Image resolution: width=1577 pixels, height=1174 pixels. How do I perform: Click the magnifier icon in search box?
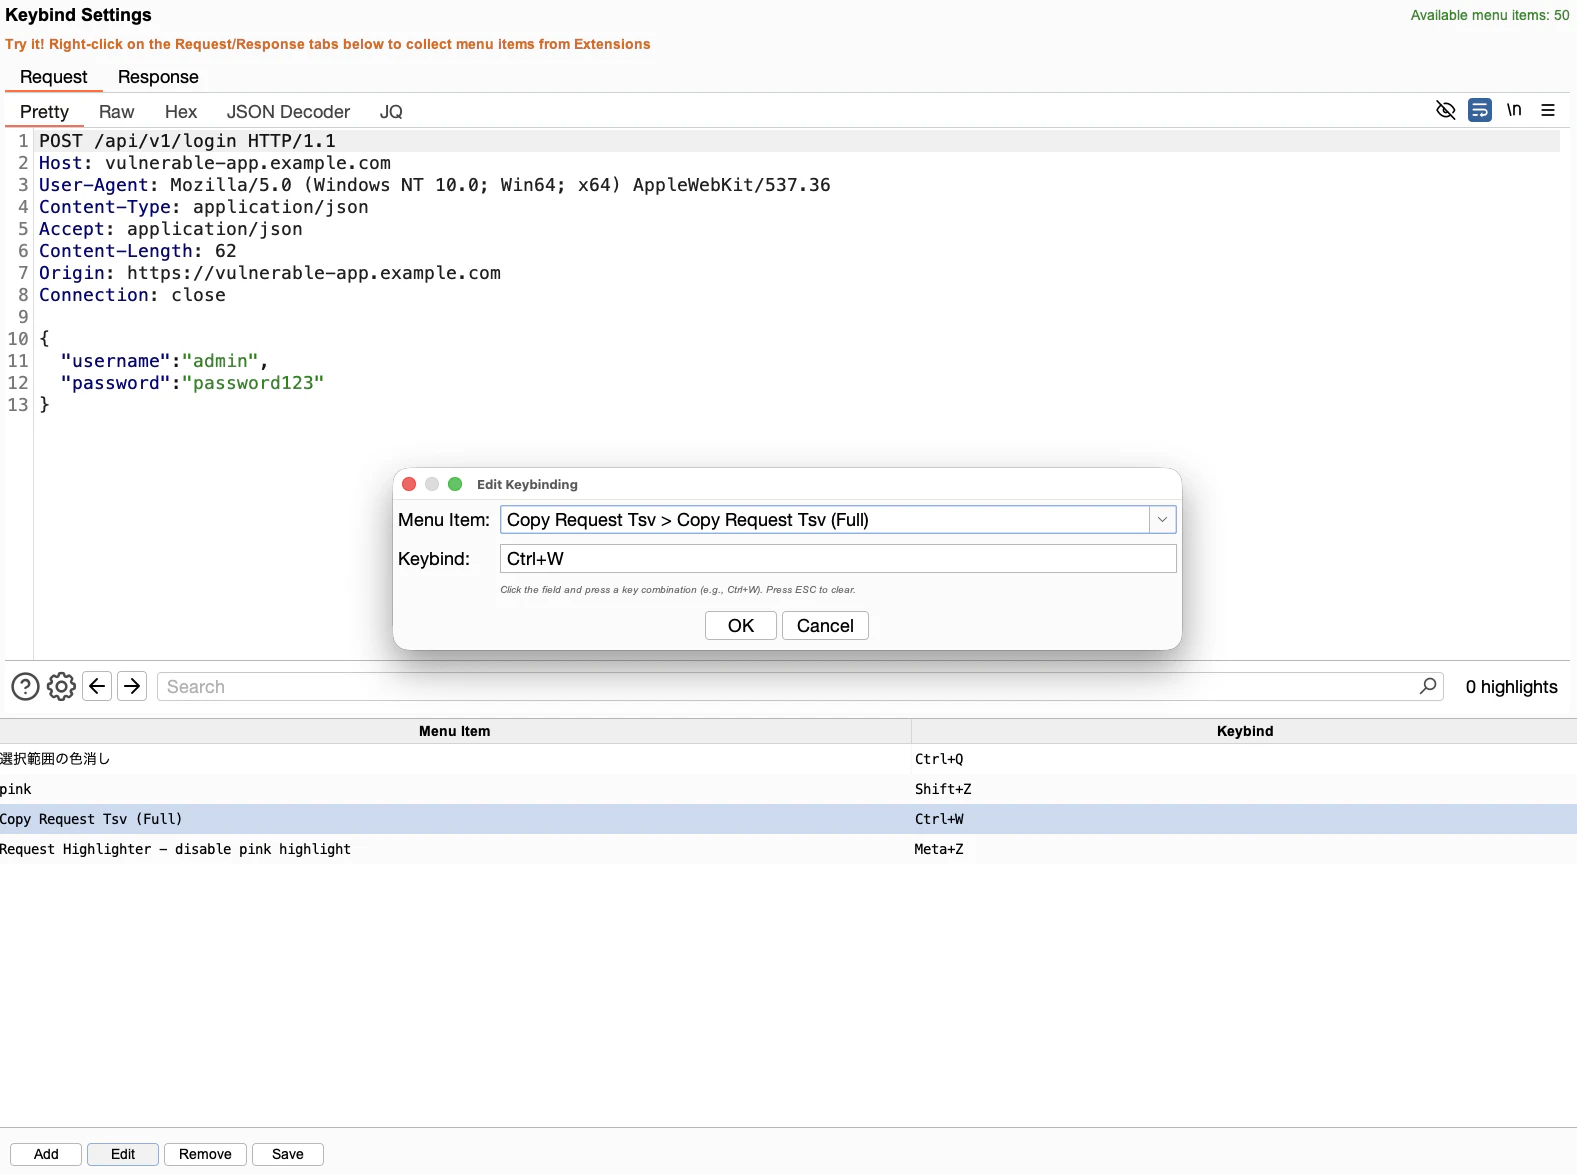pos(1428,686)
